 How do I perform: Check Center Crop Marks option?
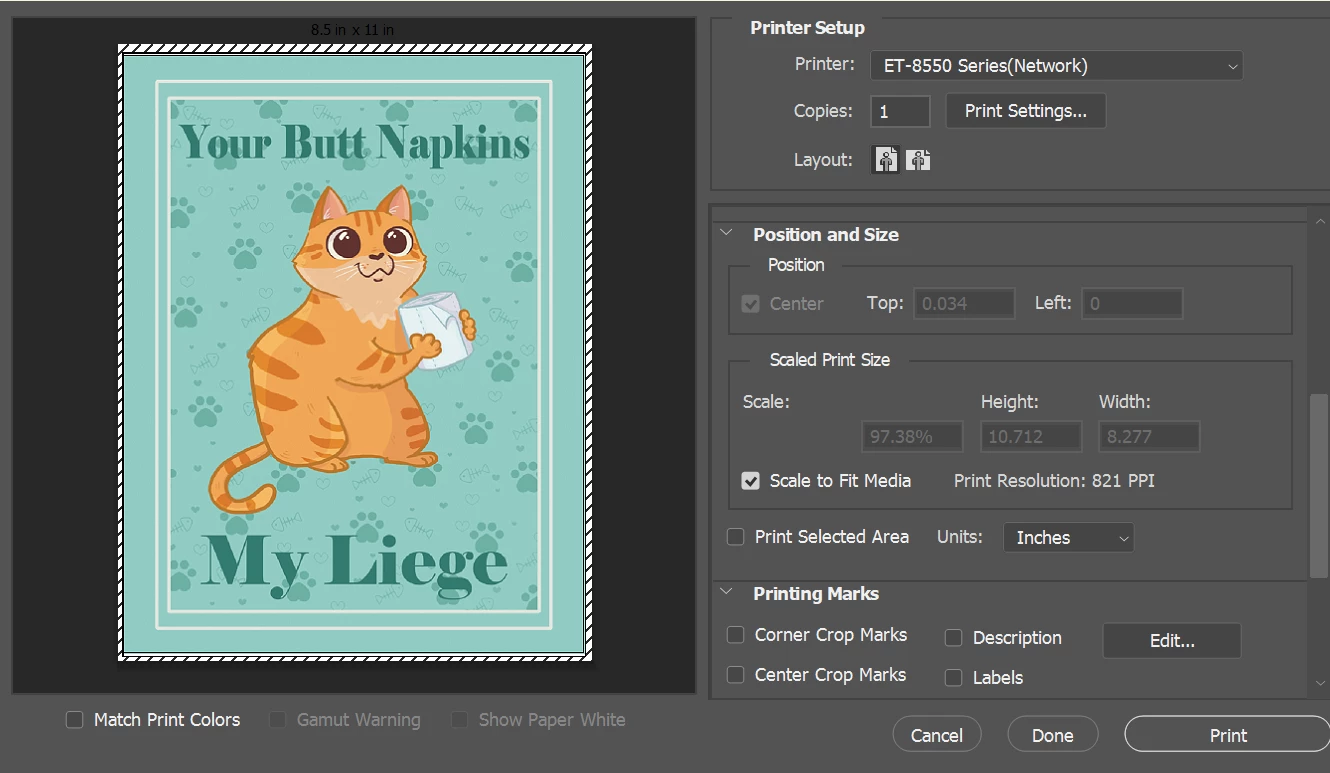click(x=736, y=675)
